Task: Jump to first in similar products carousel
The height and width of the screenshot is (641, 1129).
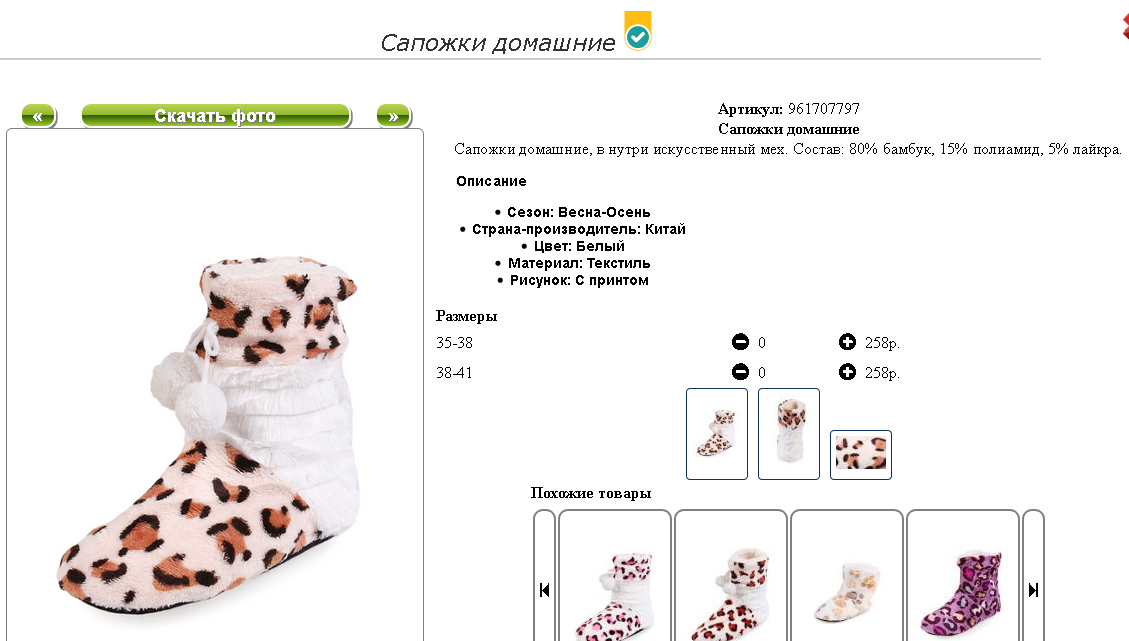Action: tap(544, 591)
